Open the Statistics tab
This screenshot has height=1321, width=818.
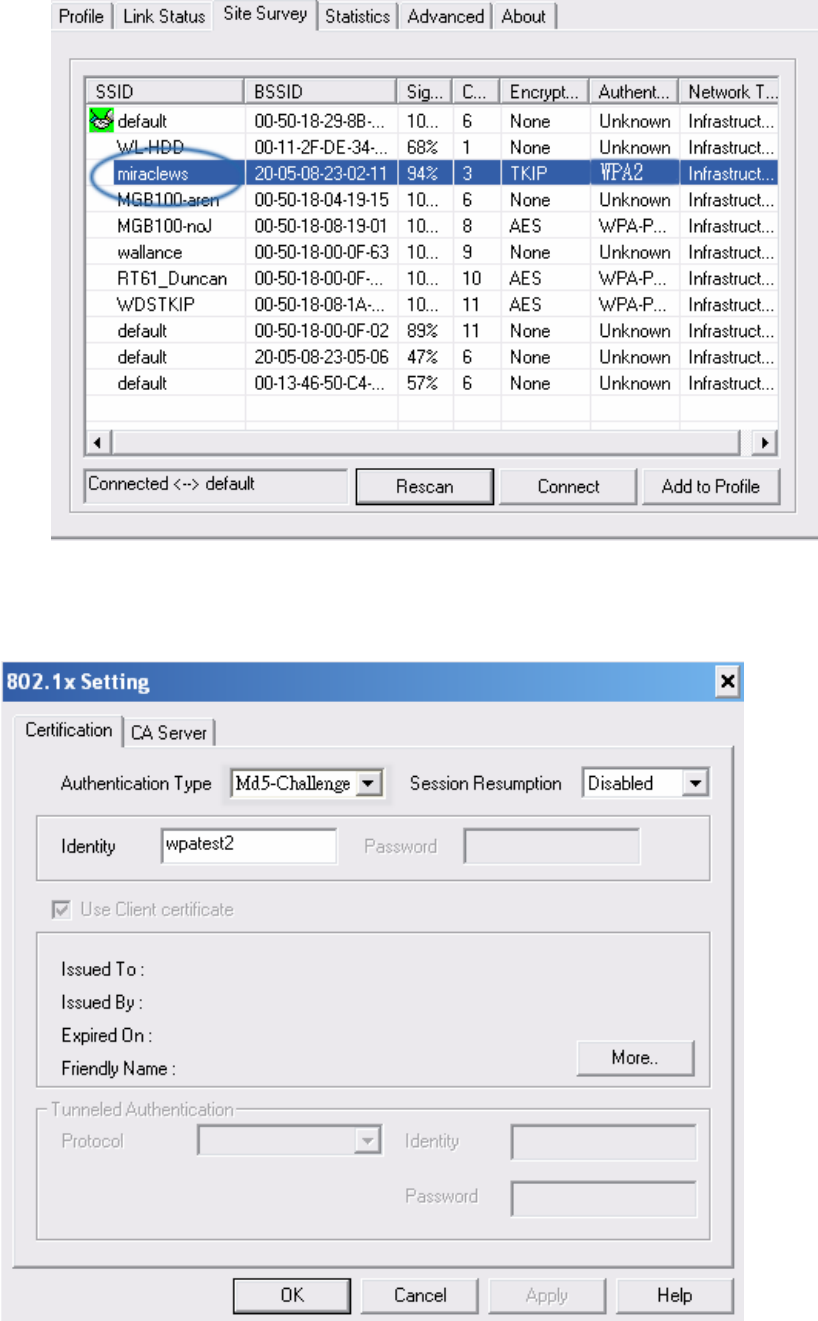(357, 17)
